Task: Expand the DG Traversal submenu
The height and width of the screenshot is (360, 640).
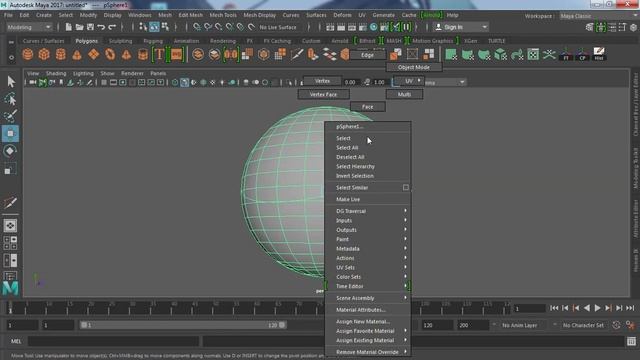Action: click(368, 211)
